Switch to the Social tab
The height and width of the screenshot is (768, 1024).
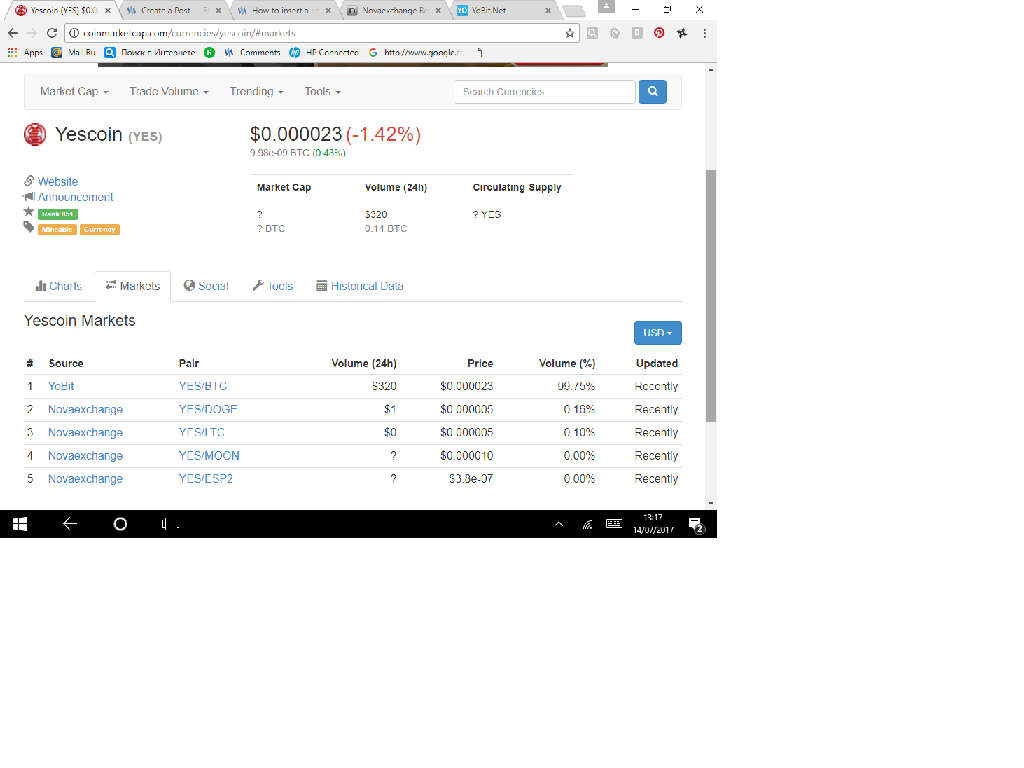coord(206,286)
